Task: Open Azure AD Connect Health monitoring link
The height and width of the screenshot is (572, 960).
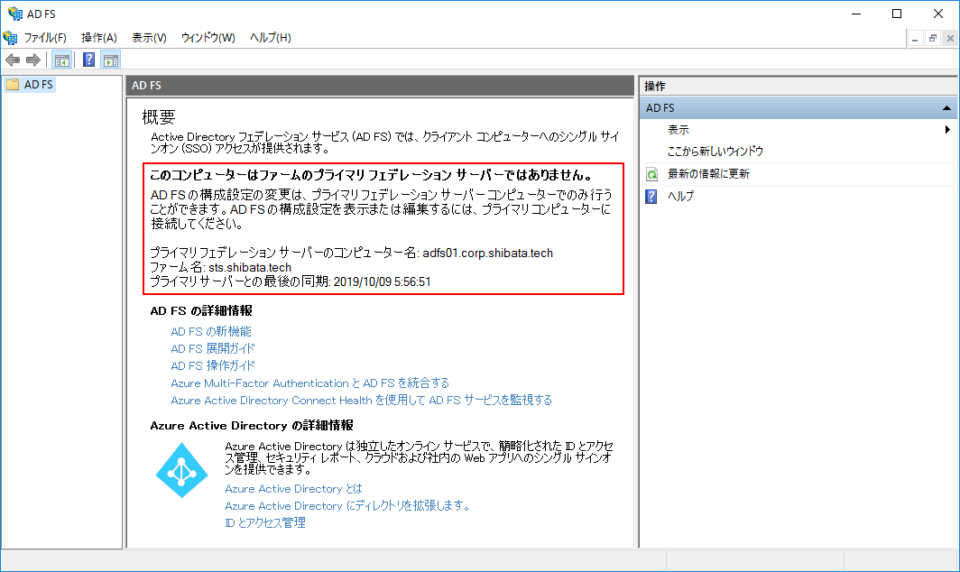Action: tap(361, 400)
